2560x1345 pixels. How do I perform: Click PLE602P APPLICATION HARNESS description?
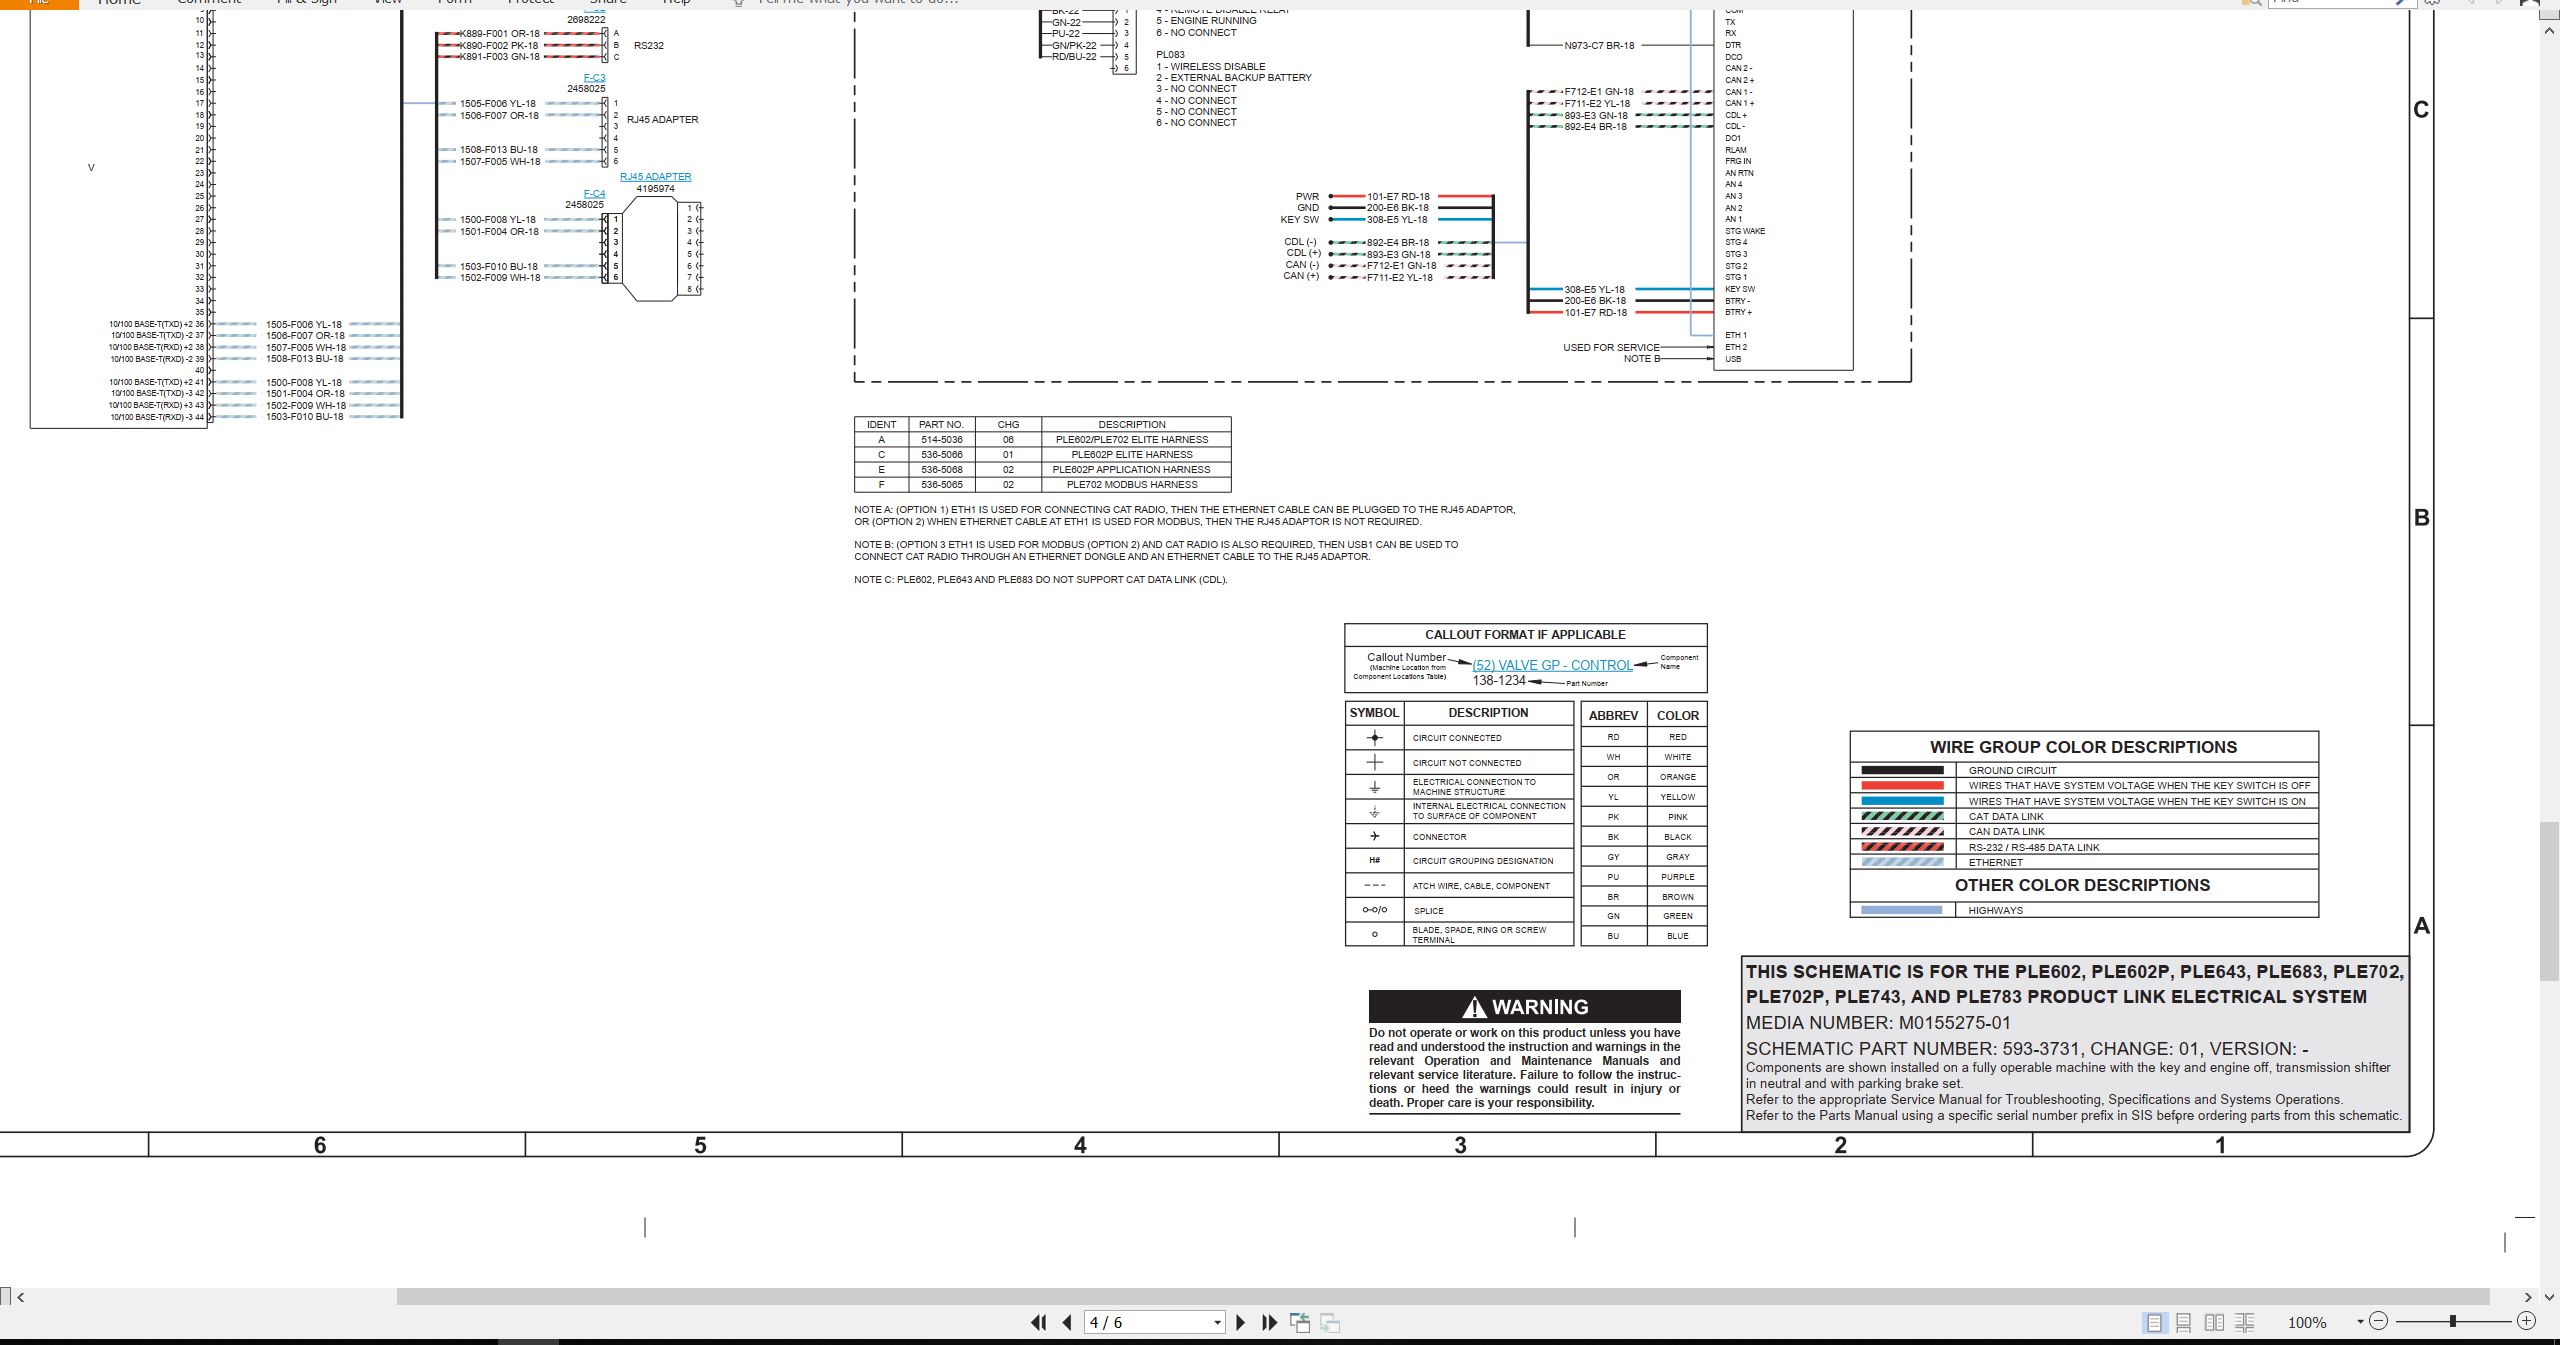tap(1132, 470)
